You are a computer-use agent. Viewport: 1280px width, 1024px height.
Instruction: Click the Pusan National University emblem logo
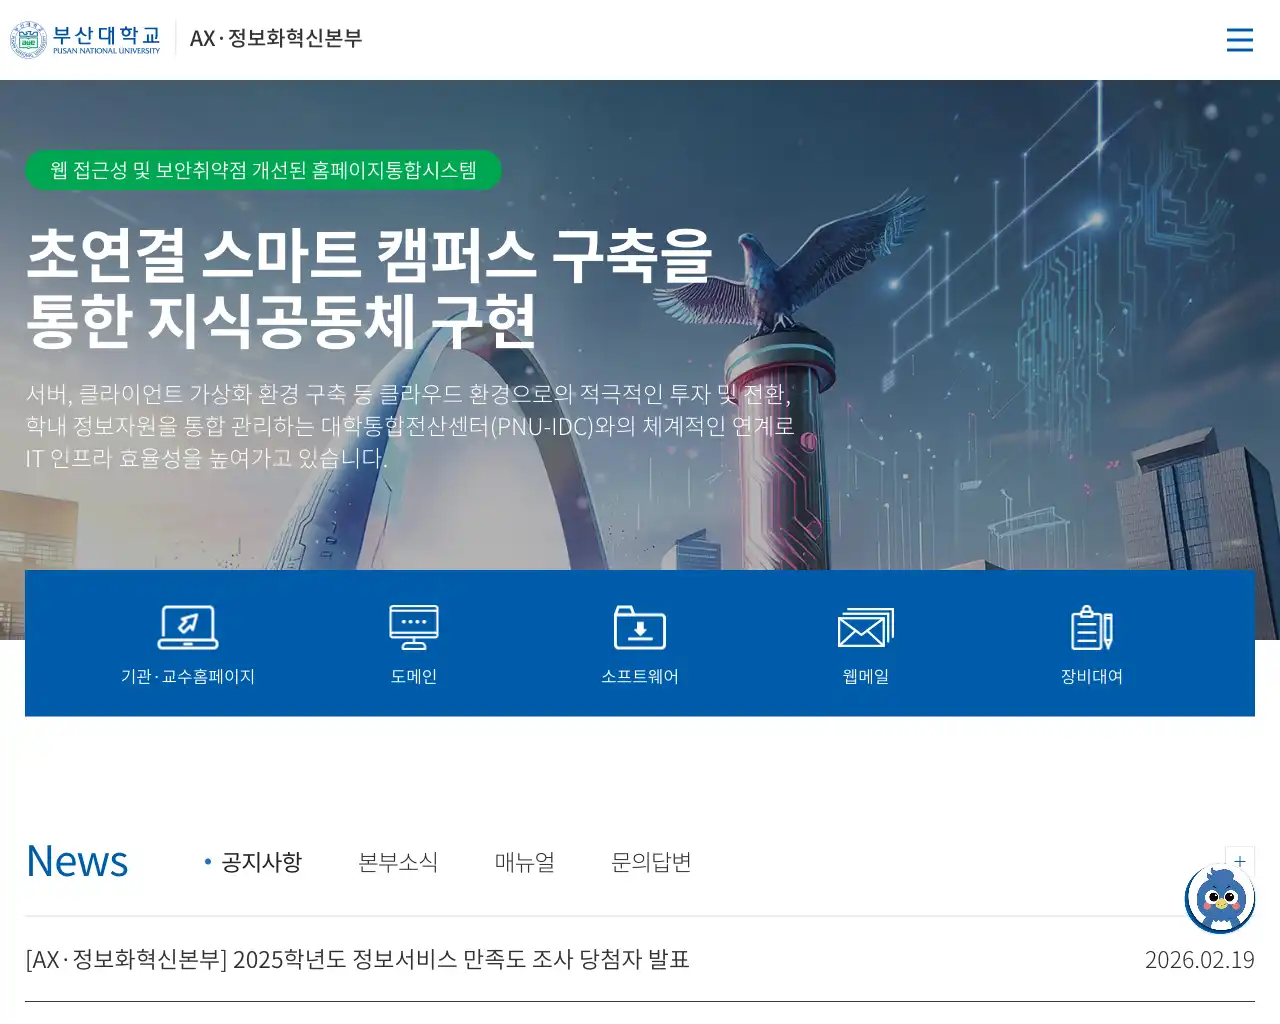pos(27,40)
